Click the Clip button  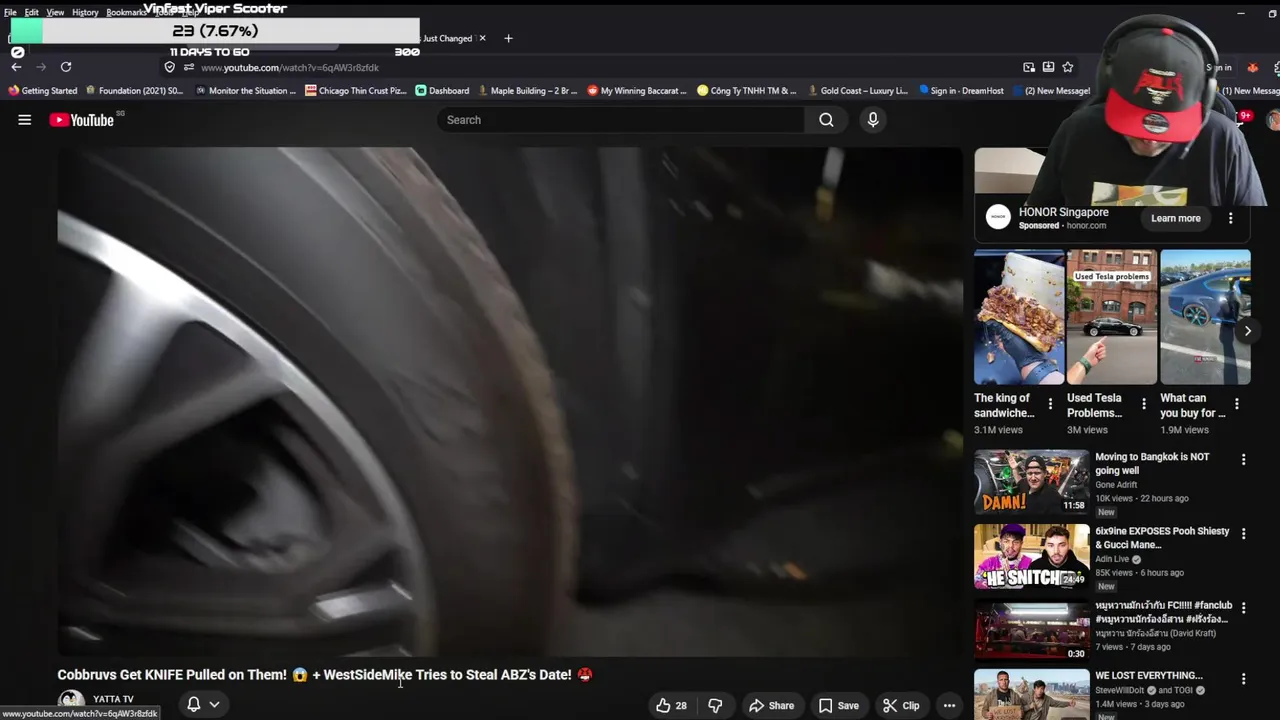pyautogui.click(x=901, y=706)
